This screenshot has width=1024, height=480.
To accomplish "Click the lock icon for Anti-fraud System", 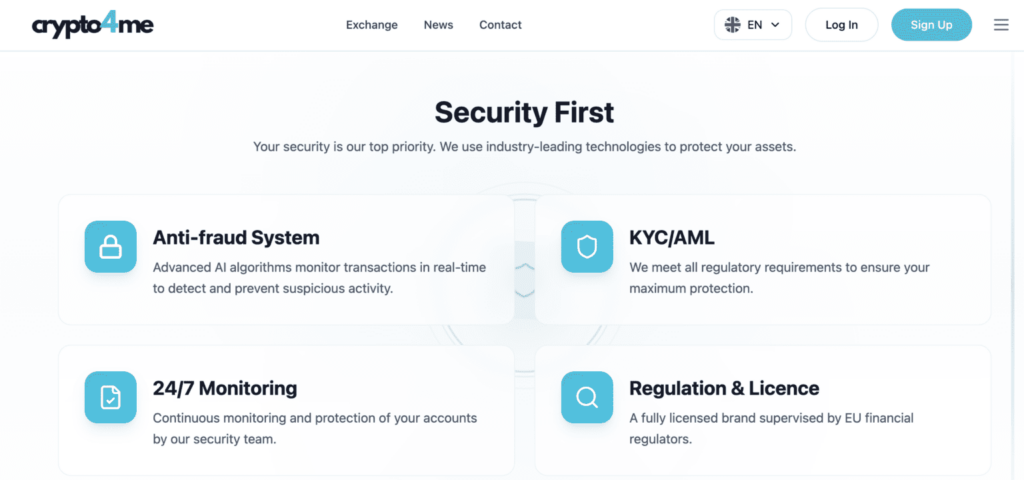I will coord(110,247).
